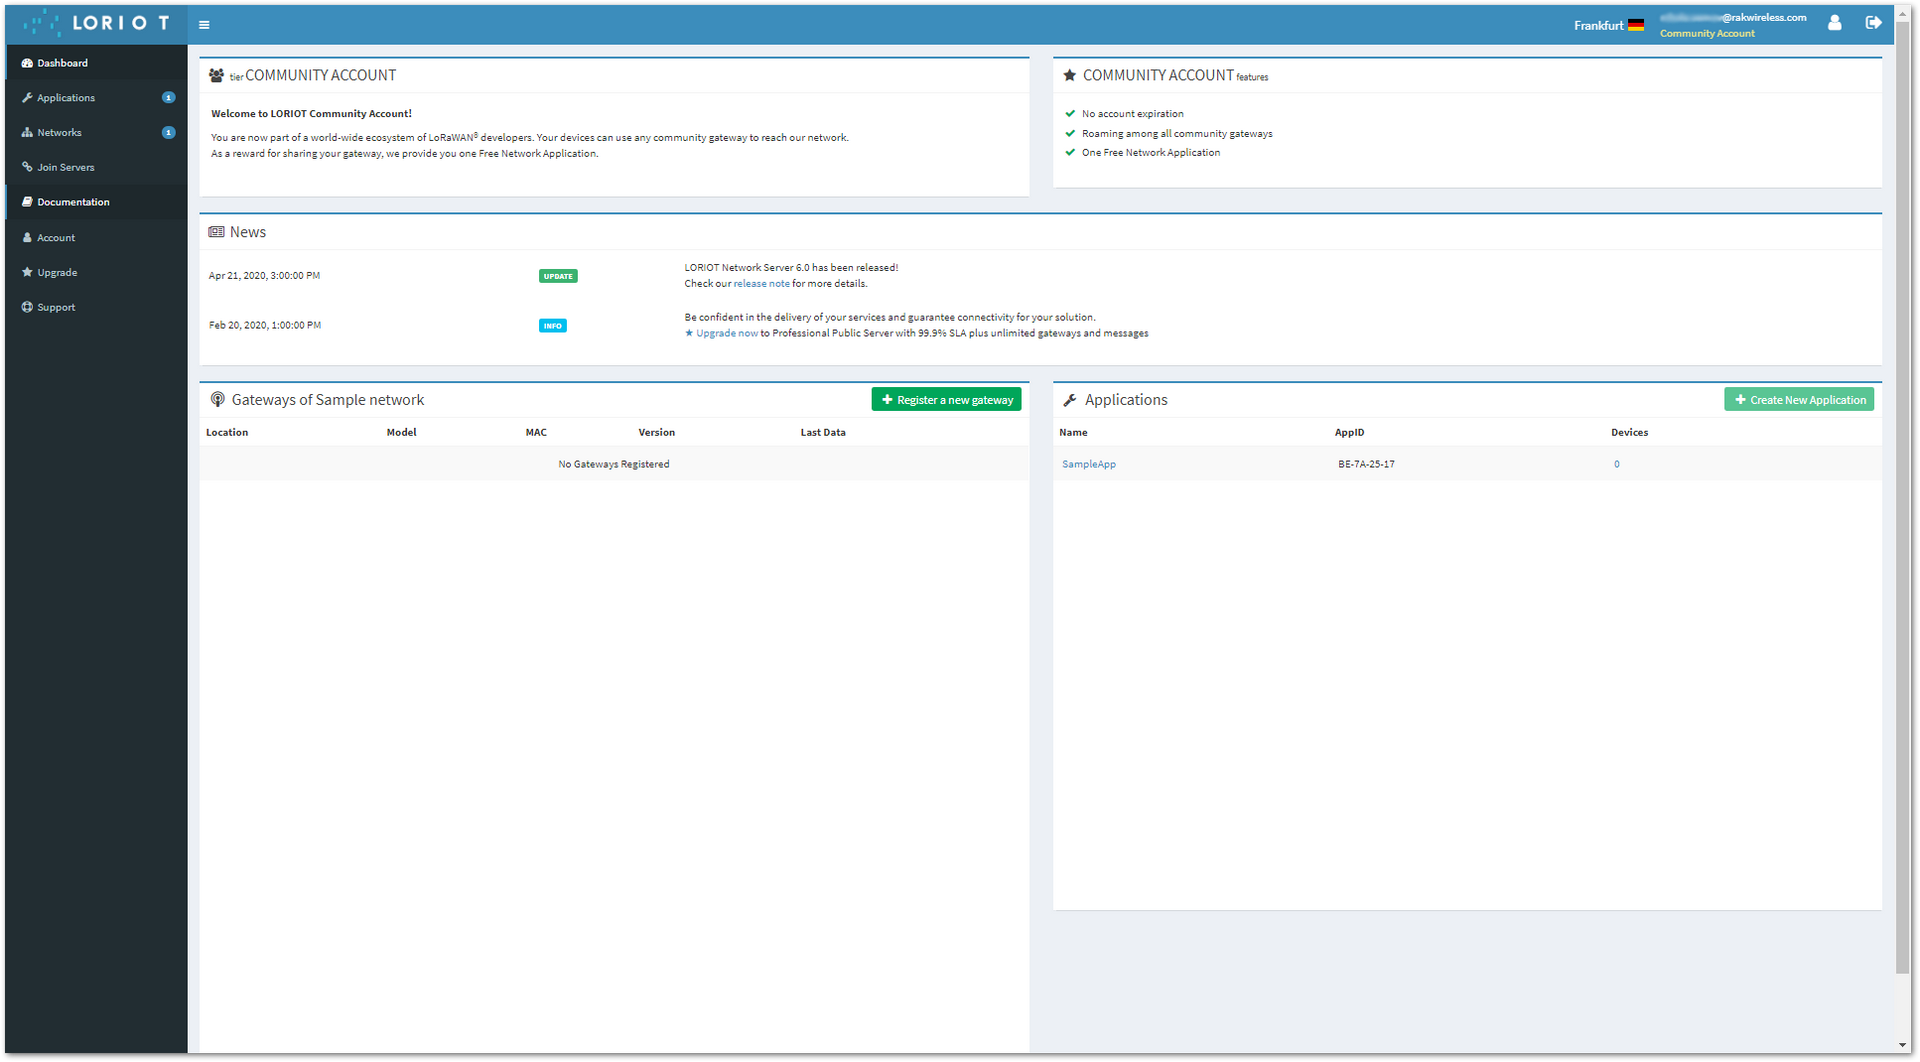The height and width of the screenshot is (1062, 1920).
Task: Click Register a new gateway button
Action: (x=946, y=400)
